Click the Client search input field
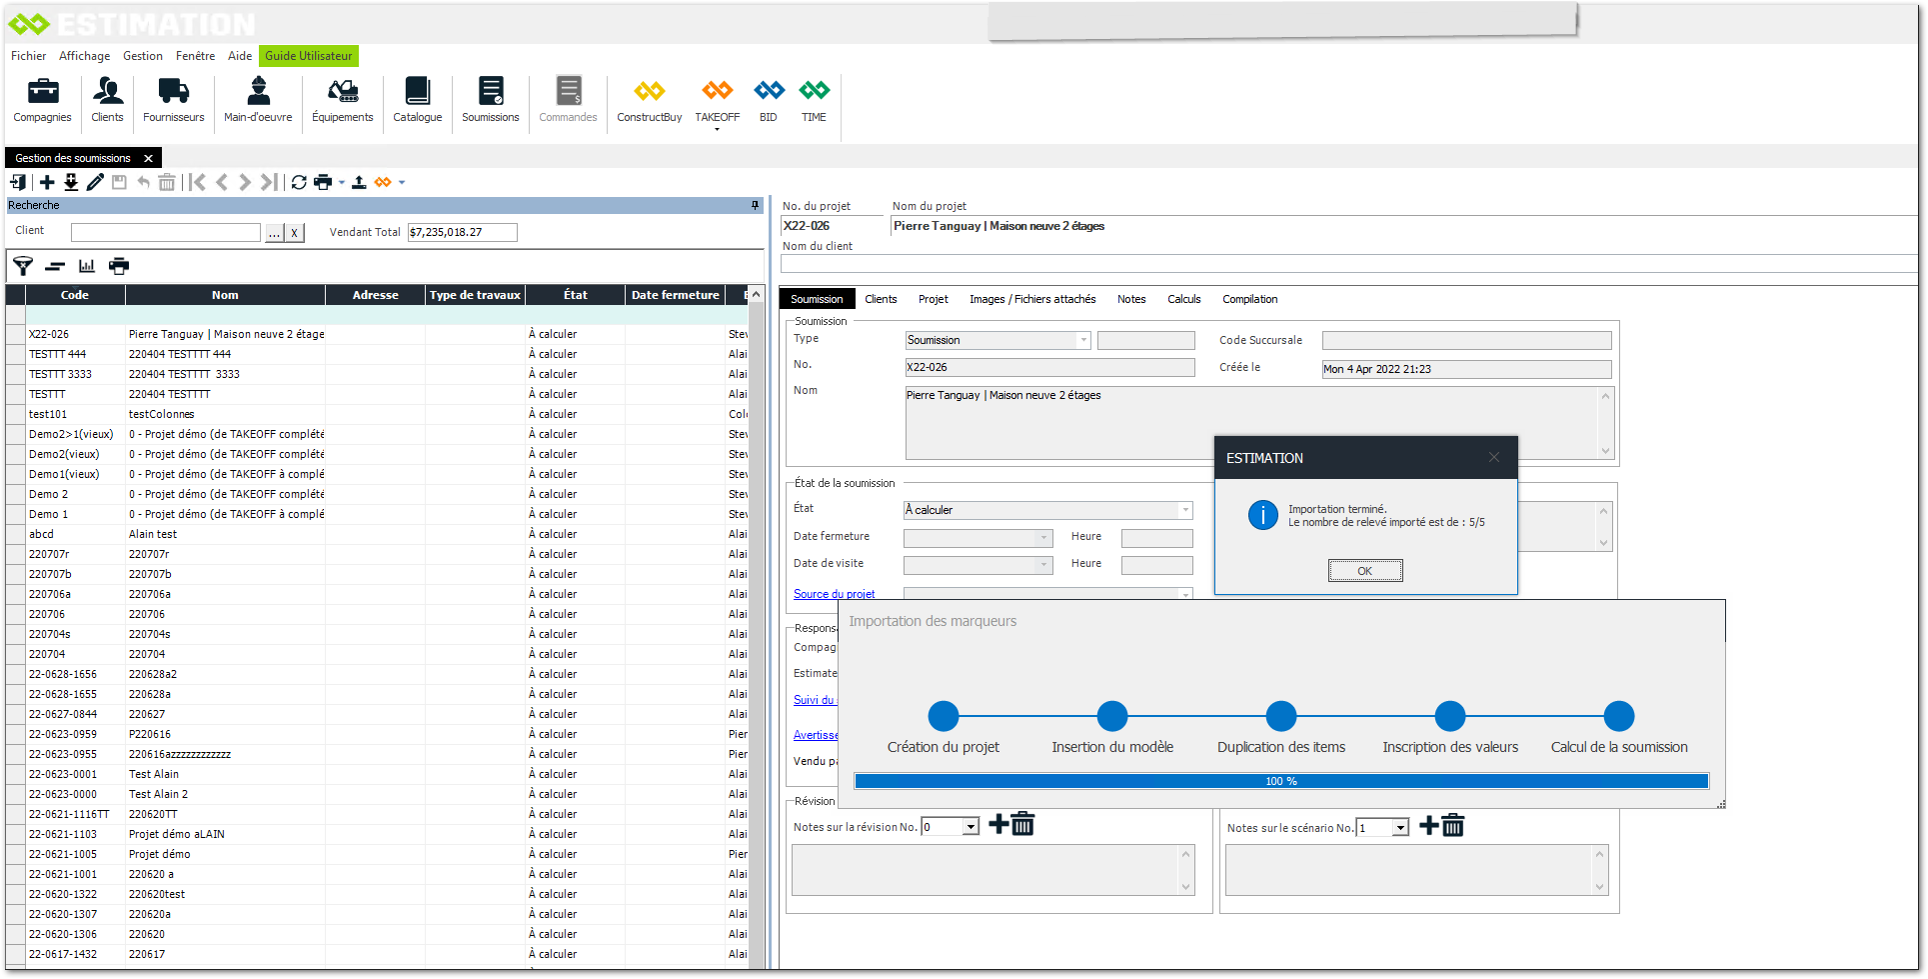The height and width of the screenshot is (979, 1928). coord(166,232)
